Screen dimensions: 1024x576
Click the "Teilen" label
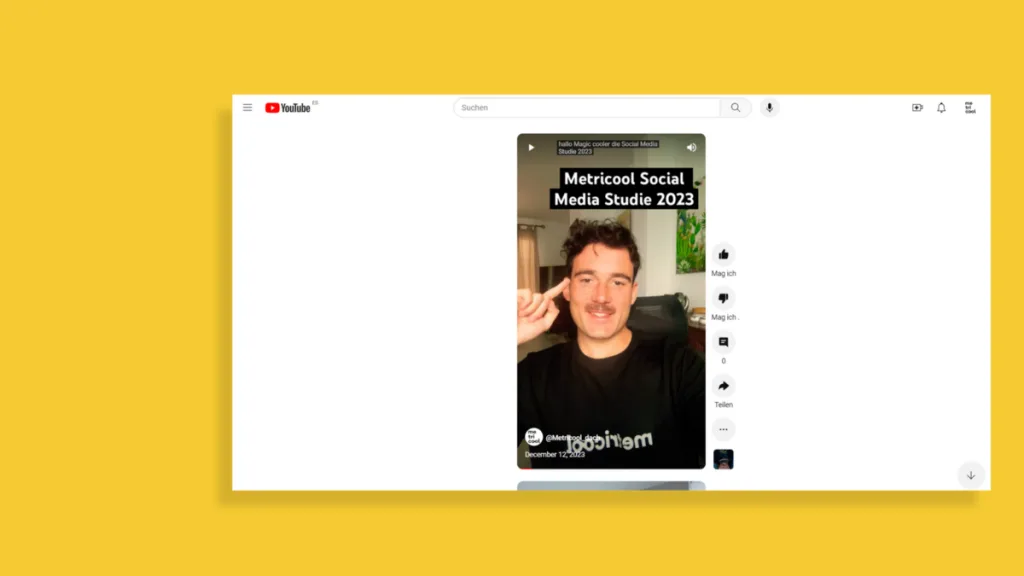(x=724, y=405)
